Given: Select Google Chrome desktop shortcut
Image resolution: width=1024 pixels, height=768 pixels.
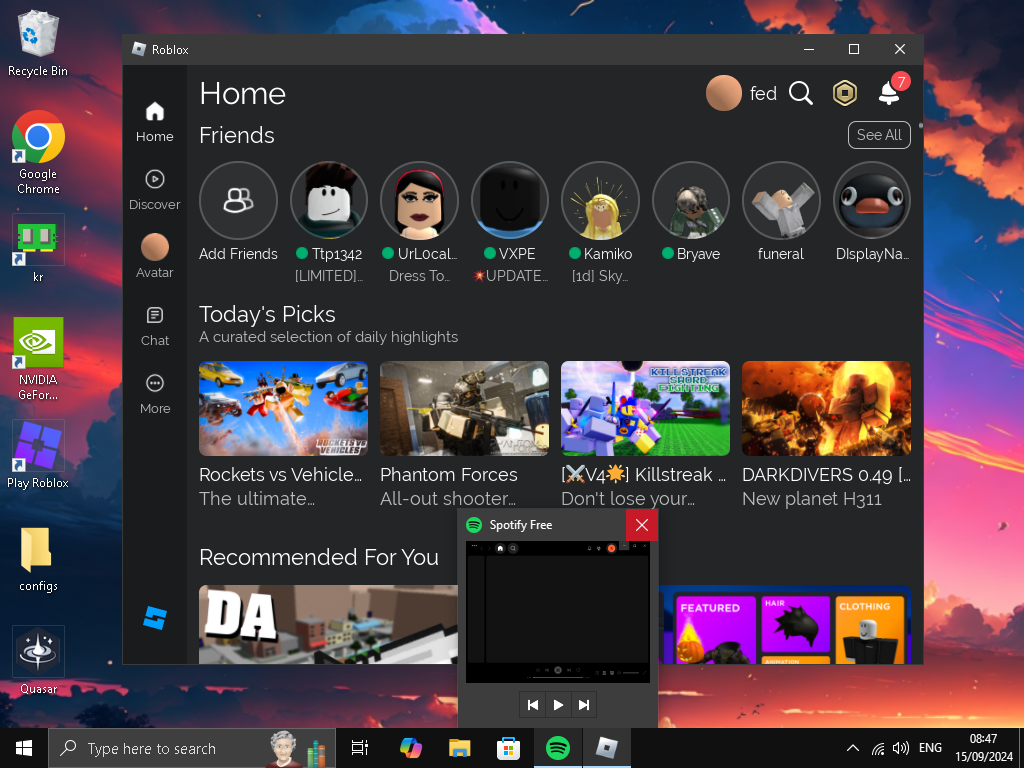Looking at the screenshot, I should [38, 153].
